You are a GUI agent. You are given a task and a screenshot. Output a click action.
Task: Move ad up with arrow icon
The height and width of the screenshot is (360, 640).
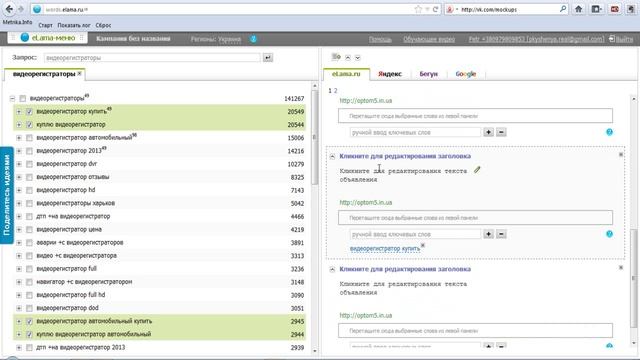[348, 58]
